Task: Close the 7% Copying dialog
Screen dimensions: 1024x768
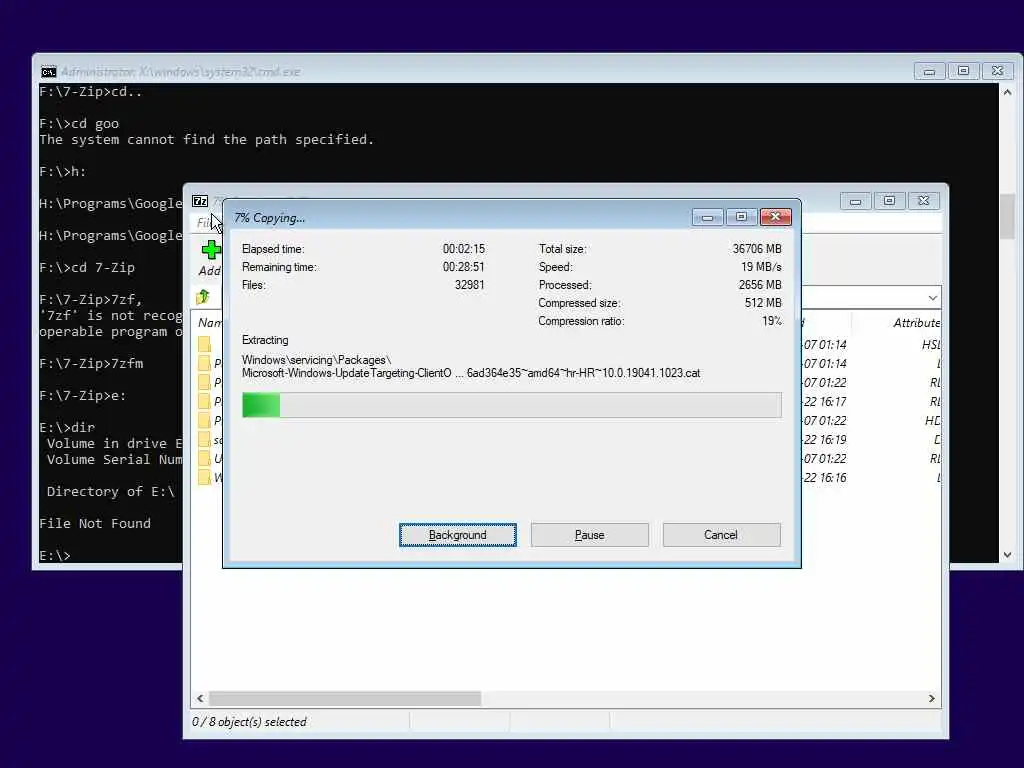Action: point(776,217)
